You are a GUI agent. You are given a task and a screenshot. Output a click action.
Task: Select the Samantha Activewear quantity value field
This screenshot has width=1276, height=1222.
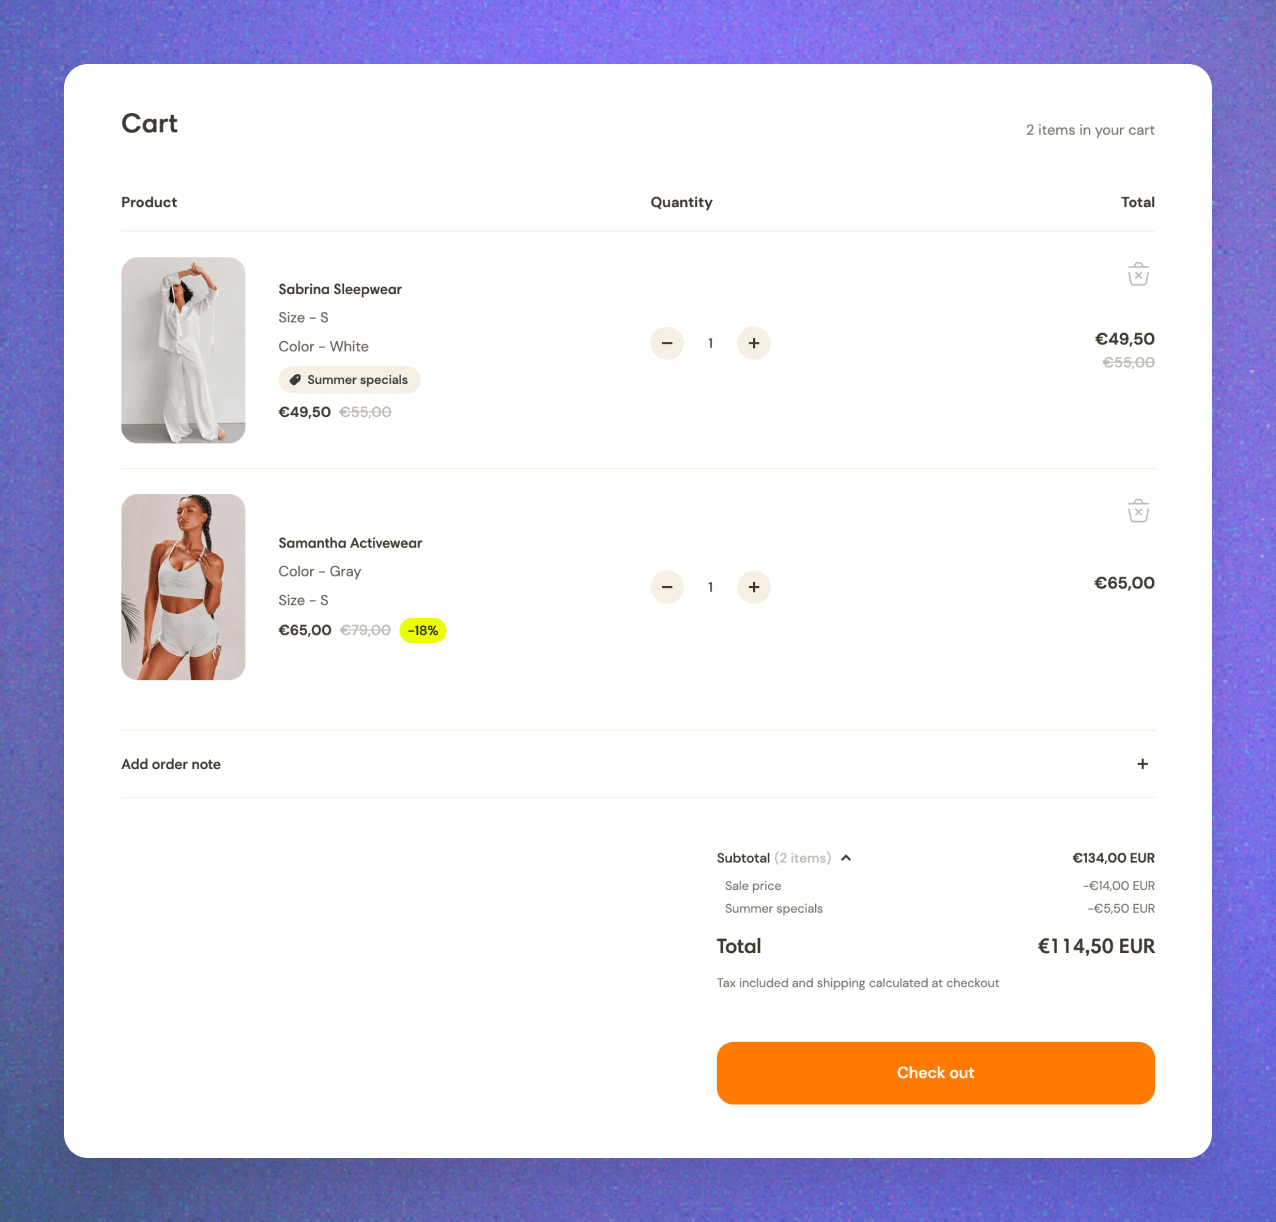pos(711,587)
